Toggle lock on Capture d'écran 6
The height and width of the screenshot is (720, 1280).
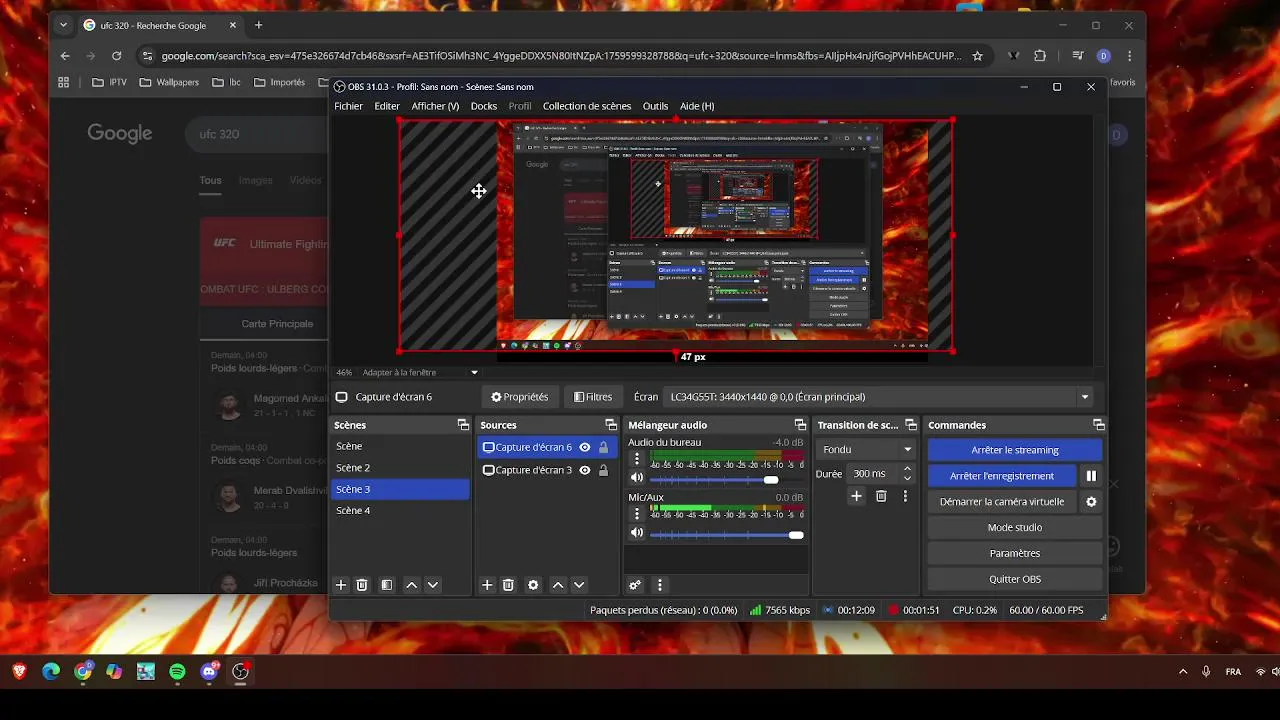point(603,447)
